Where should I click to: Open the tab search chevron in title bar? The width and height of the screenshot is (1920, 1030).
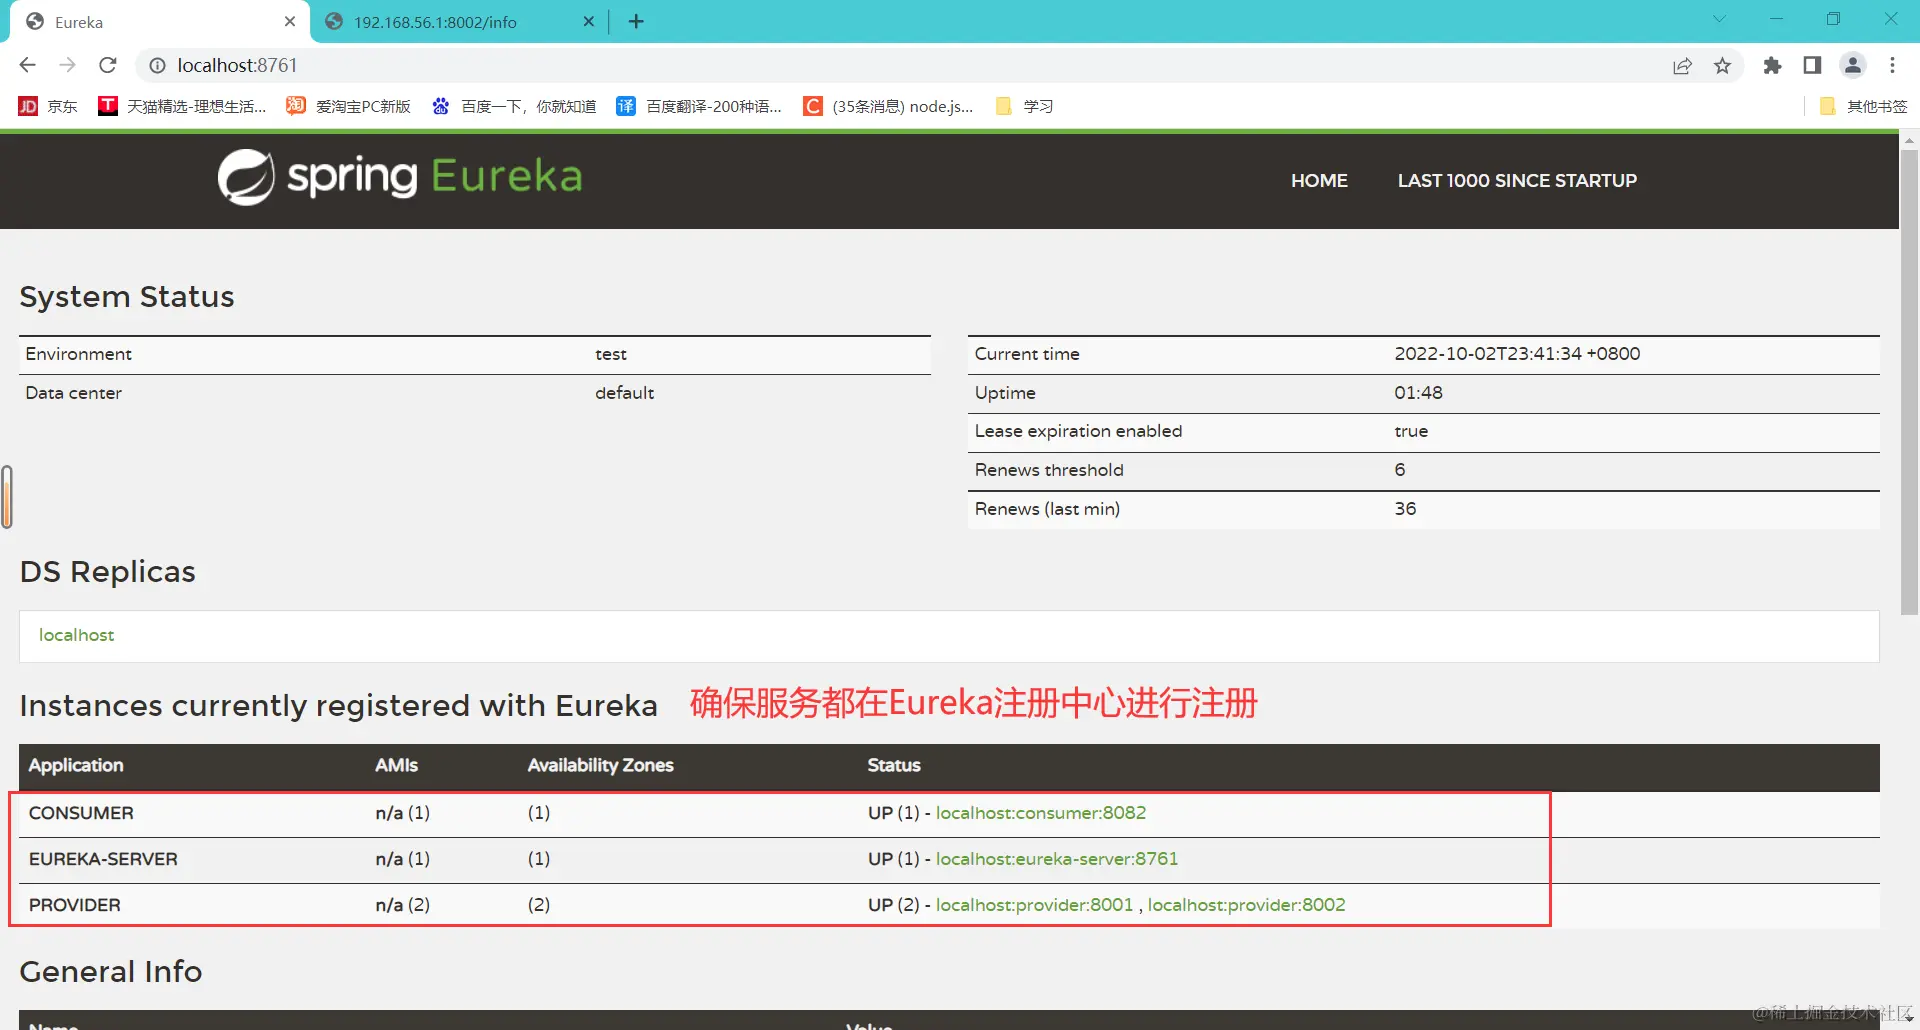click(x=1719, y=19)
